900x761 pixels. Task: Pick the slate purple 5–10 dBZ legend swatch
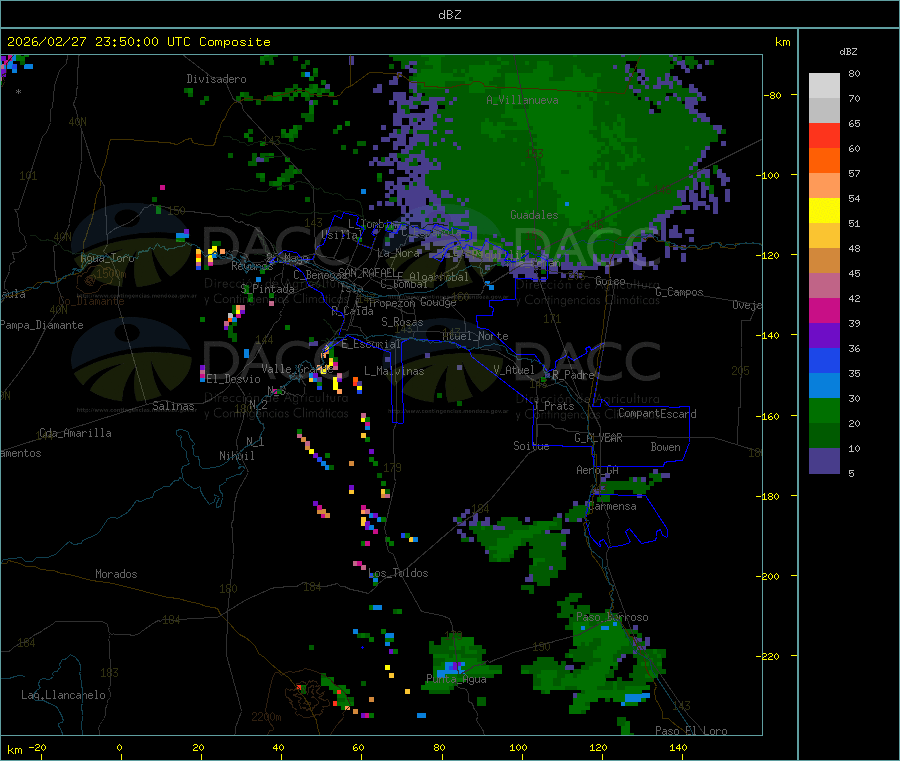pos(824,461)
